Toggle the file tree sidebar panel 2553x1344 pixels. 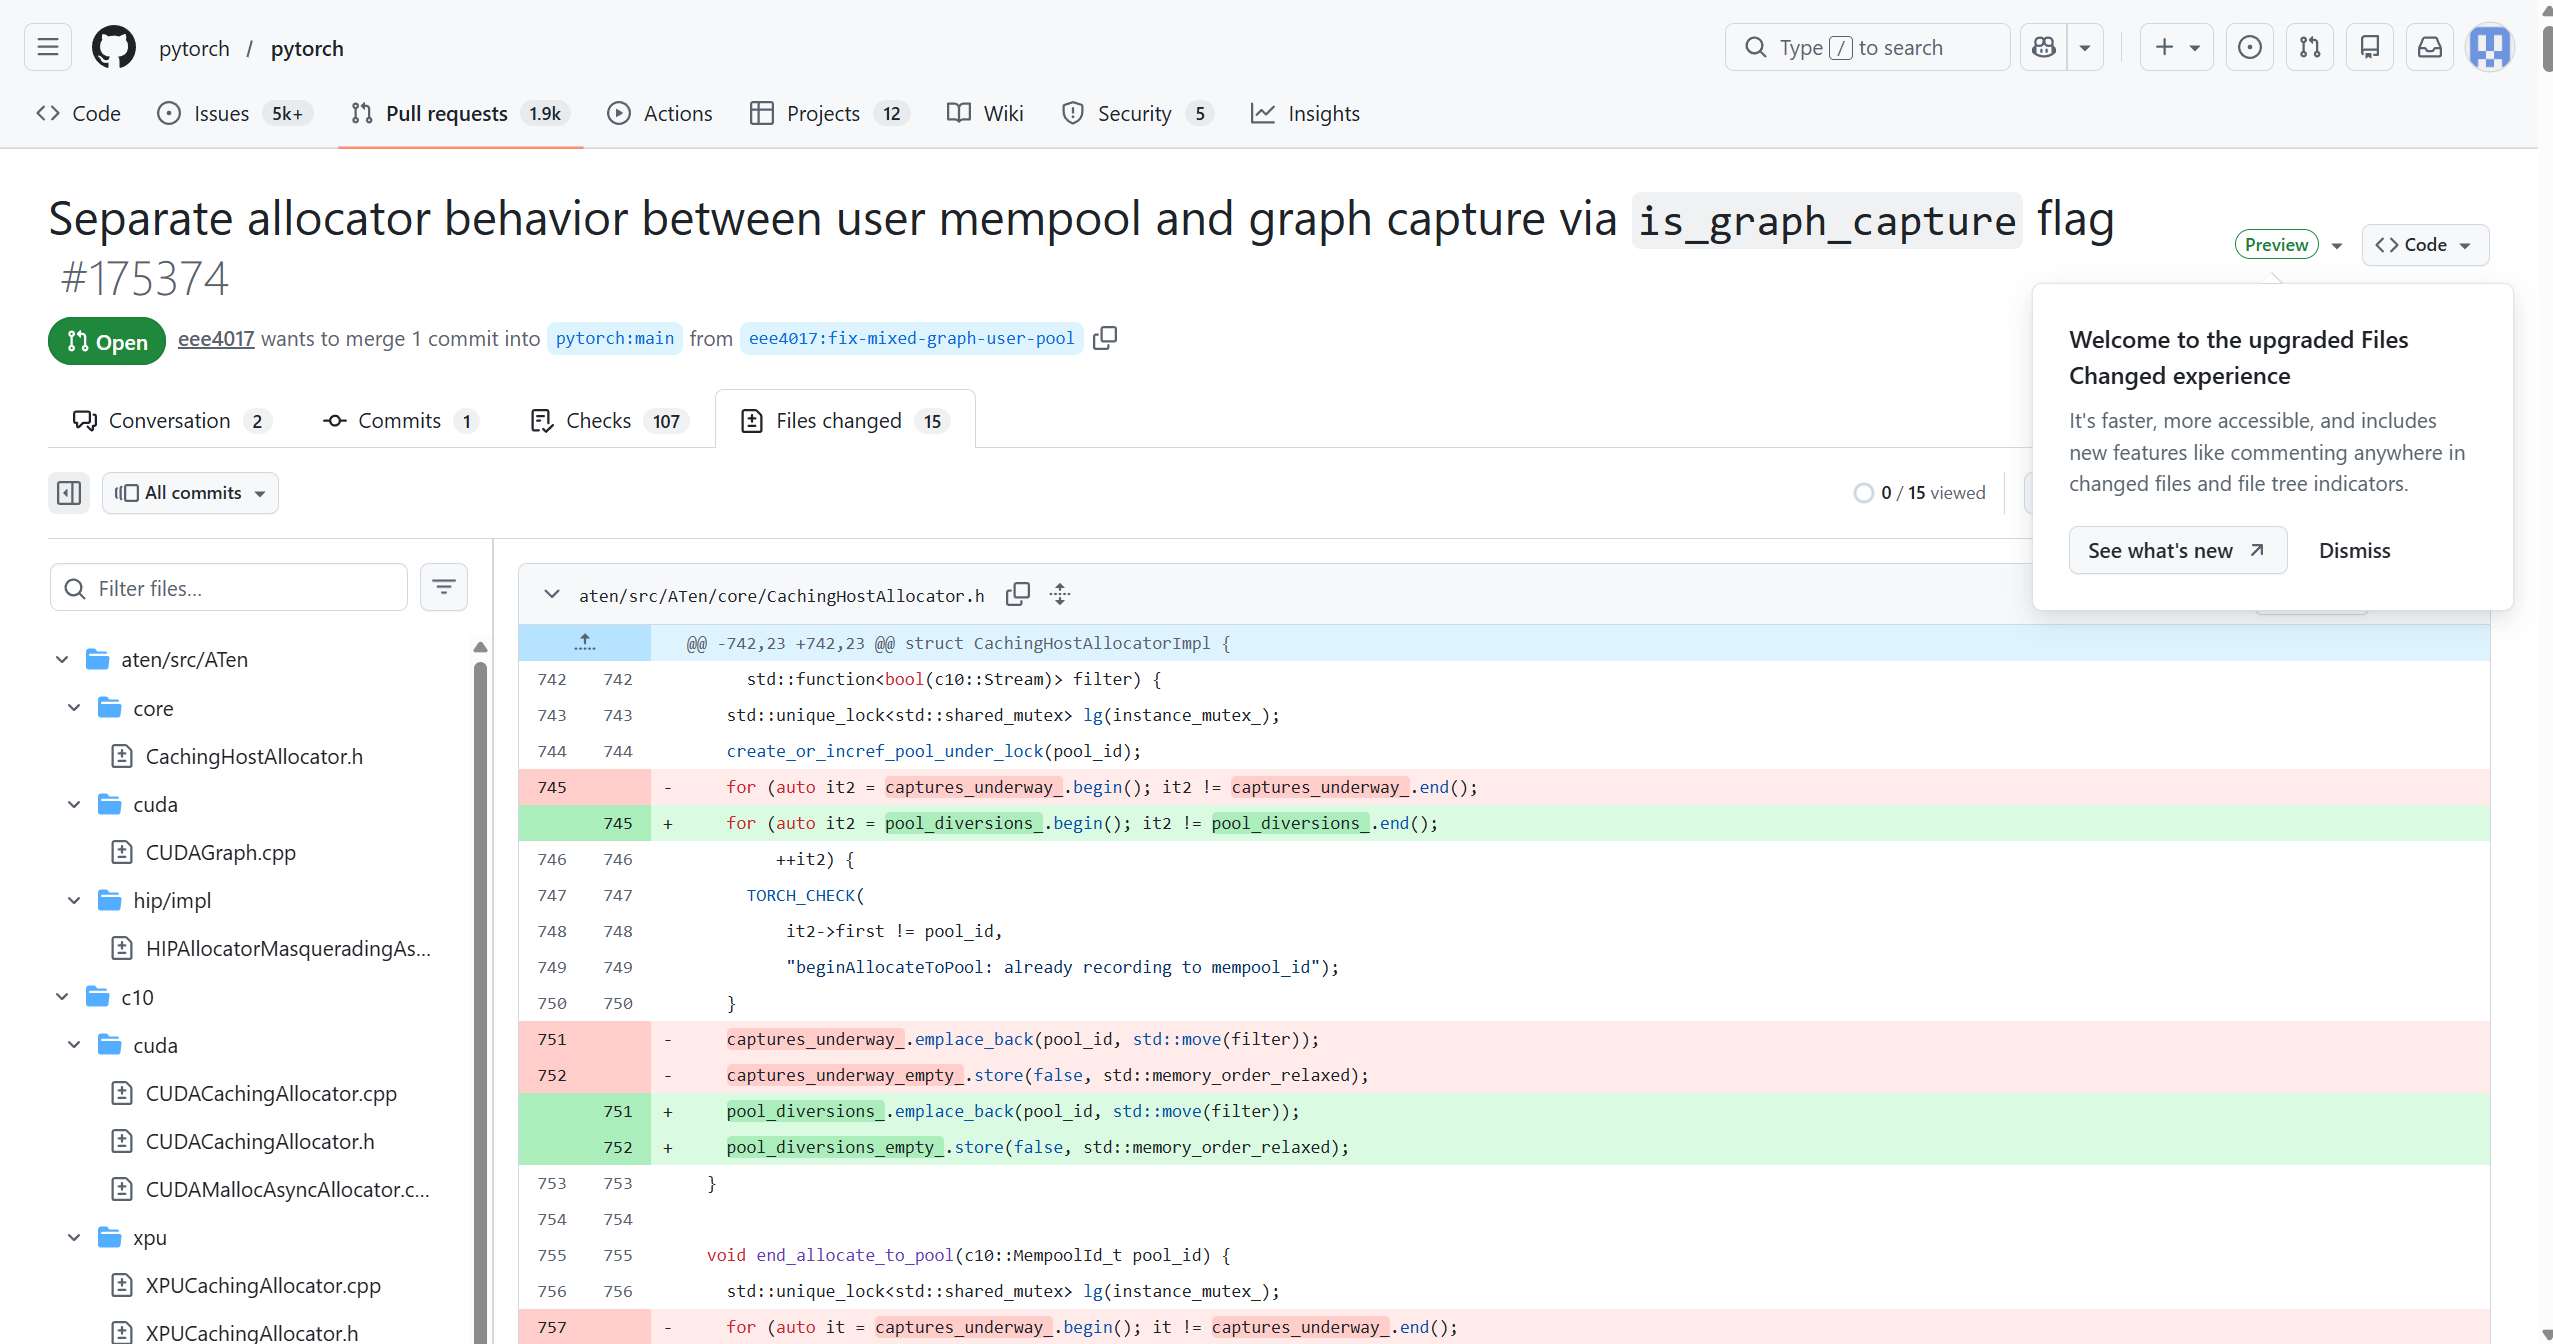(x=69, y=492)
